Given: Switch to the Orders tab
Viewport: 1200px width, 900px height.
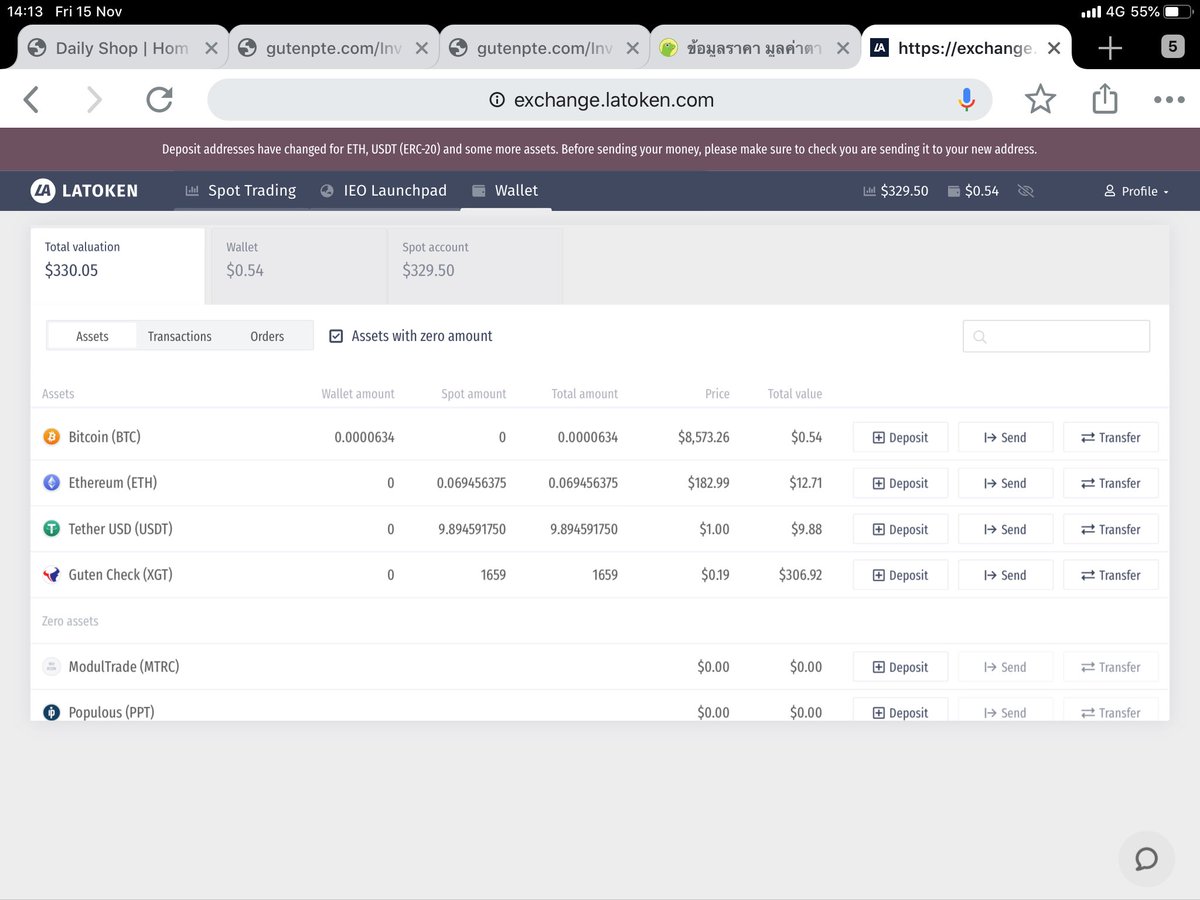Looking at the screenshot, I should 267,336.
